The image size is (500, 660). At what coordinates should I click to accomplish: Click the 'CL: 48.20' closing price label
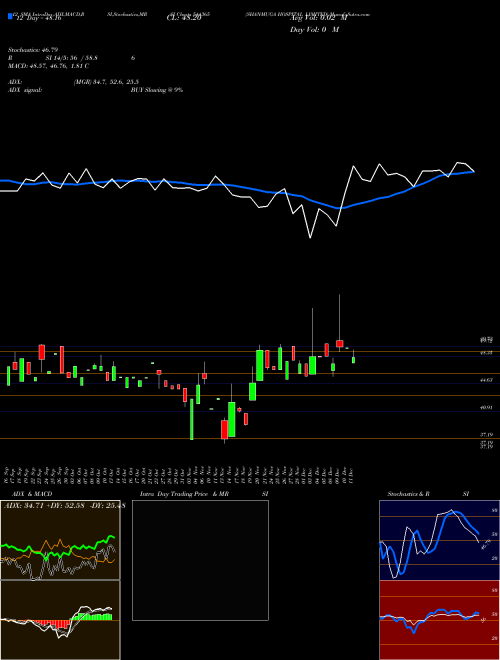(184, 18)
